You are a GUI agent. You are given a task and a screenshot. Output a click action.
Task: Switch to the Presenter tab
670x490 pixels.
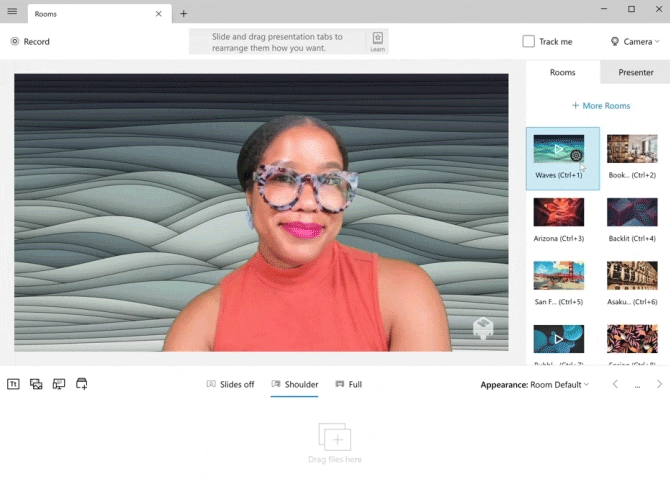[x=635, y=72]
